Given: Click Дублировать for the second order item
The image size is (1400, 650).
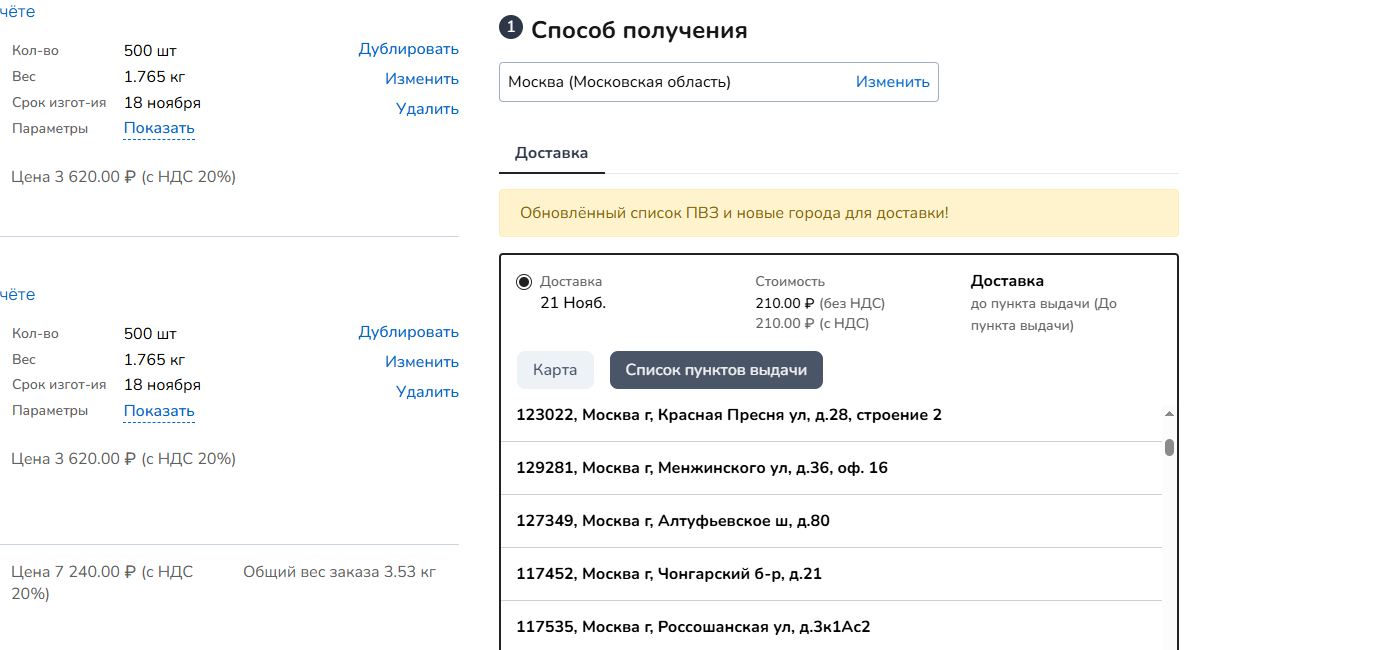Looking at the screenshot, I should point(408,331).
